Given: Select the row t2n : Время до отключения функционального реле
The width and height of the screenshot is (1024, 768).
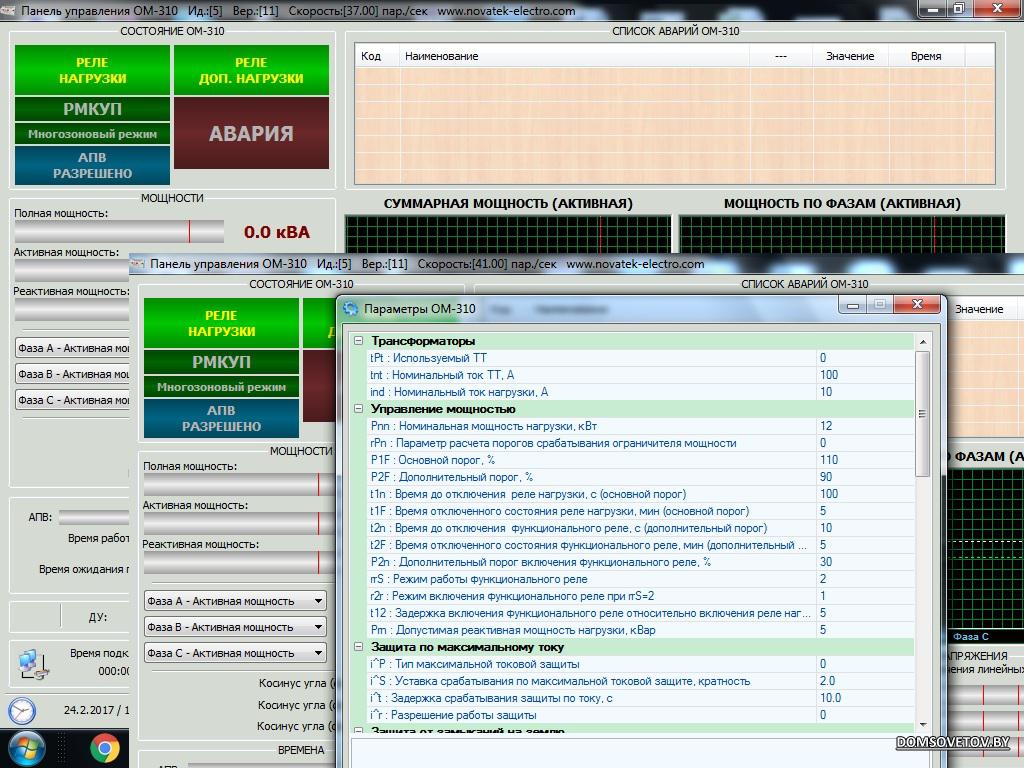Looking at the screenshot, I should coord(640,528).
